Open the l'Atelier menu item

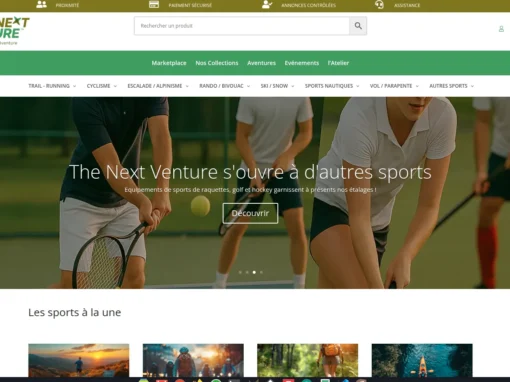[x=338, y=63]
